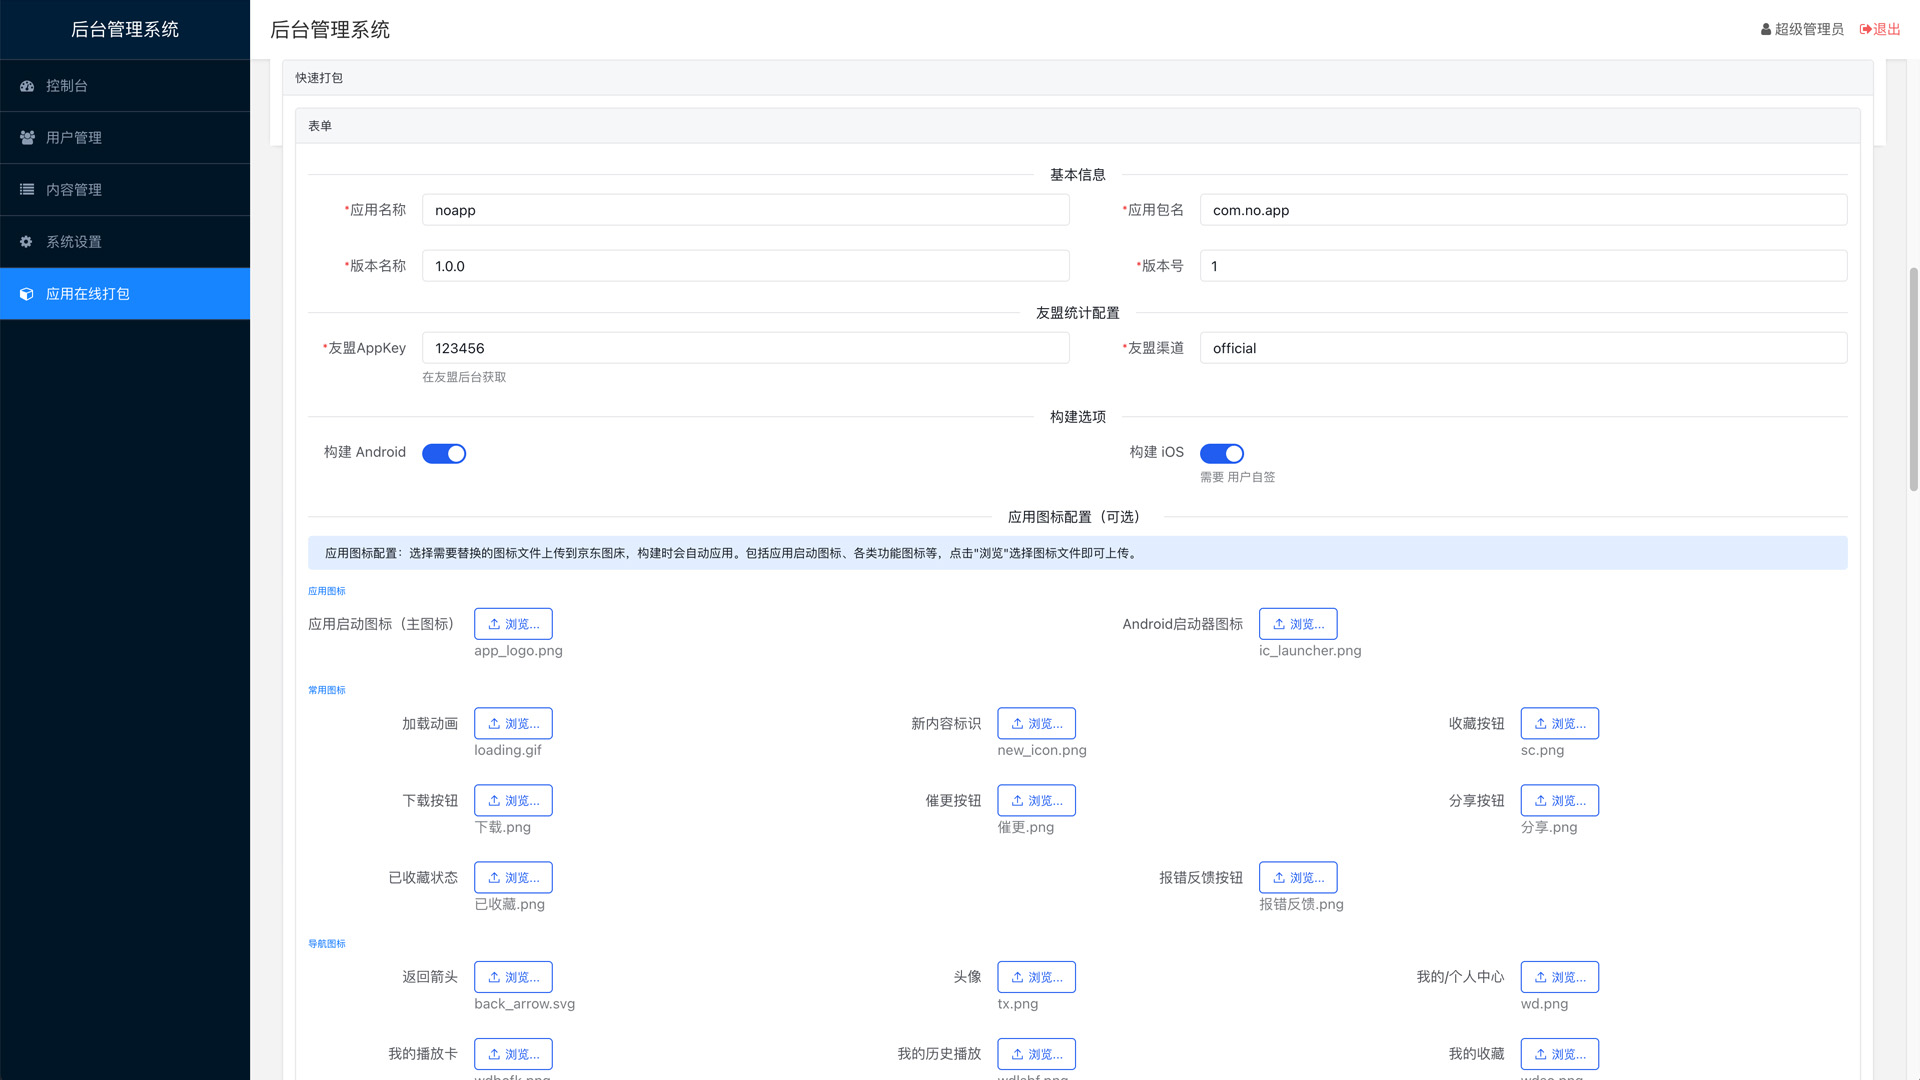
Task: Browse a new file for ic_launcher.png
Action: (x=1298, y=623)
